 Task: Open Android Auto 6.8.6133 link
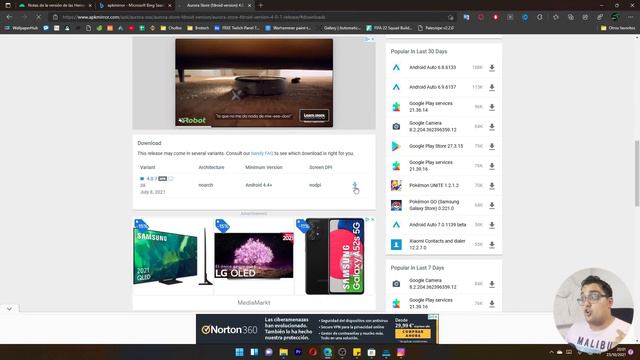(x=432, y=68)
